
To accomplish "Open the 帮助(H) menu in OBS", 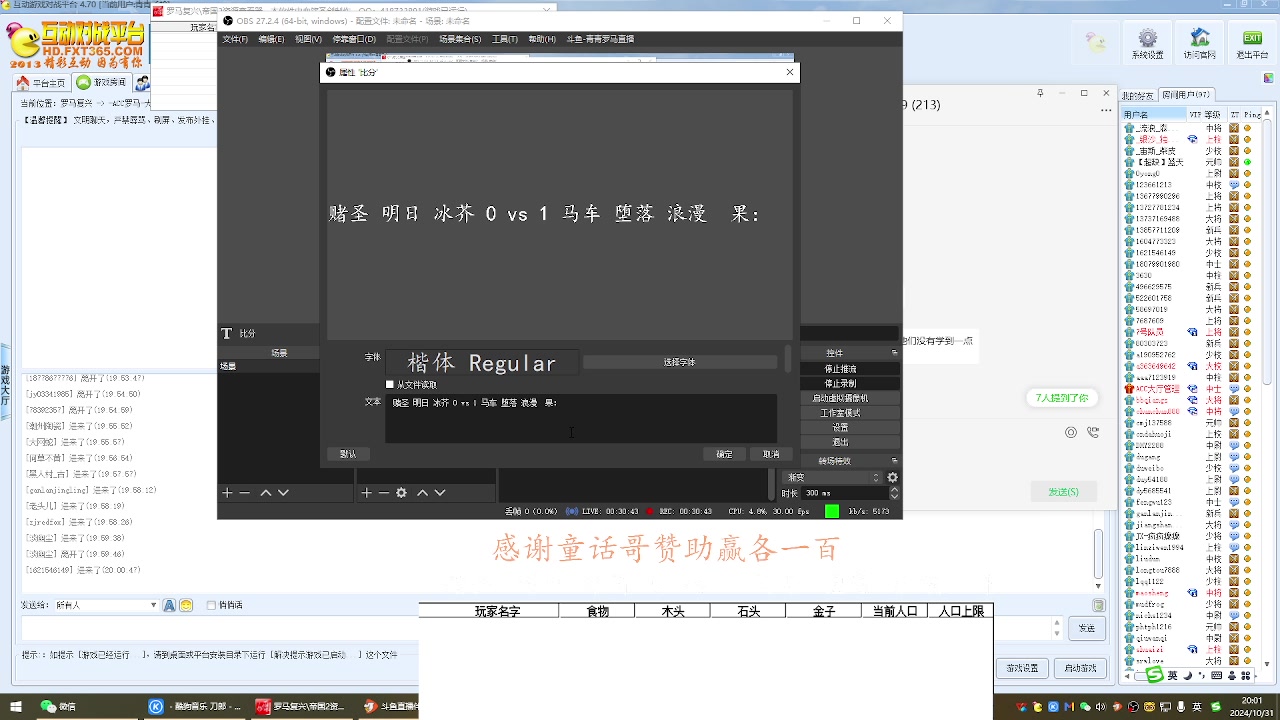I will click(x=542, y=39).
